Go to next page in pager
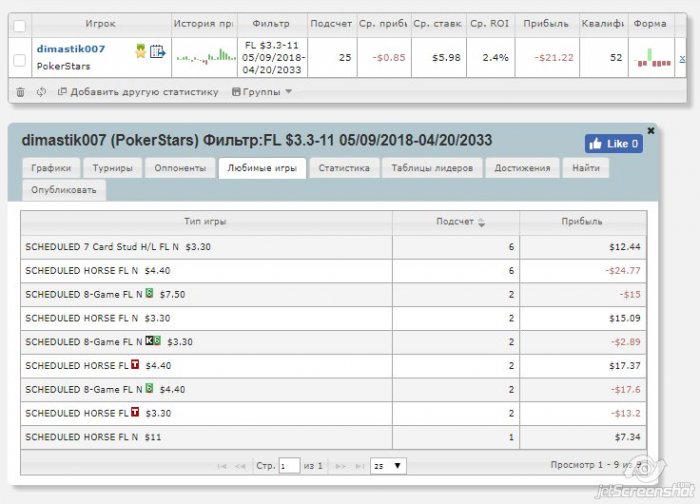Image resolution: width=700 pixels, height=504 pixels. click(x=340, y=466)
